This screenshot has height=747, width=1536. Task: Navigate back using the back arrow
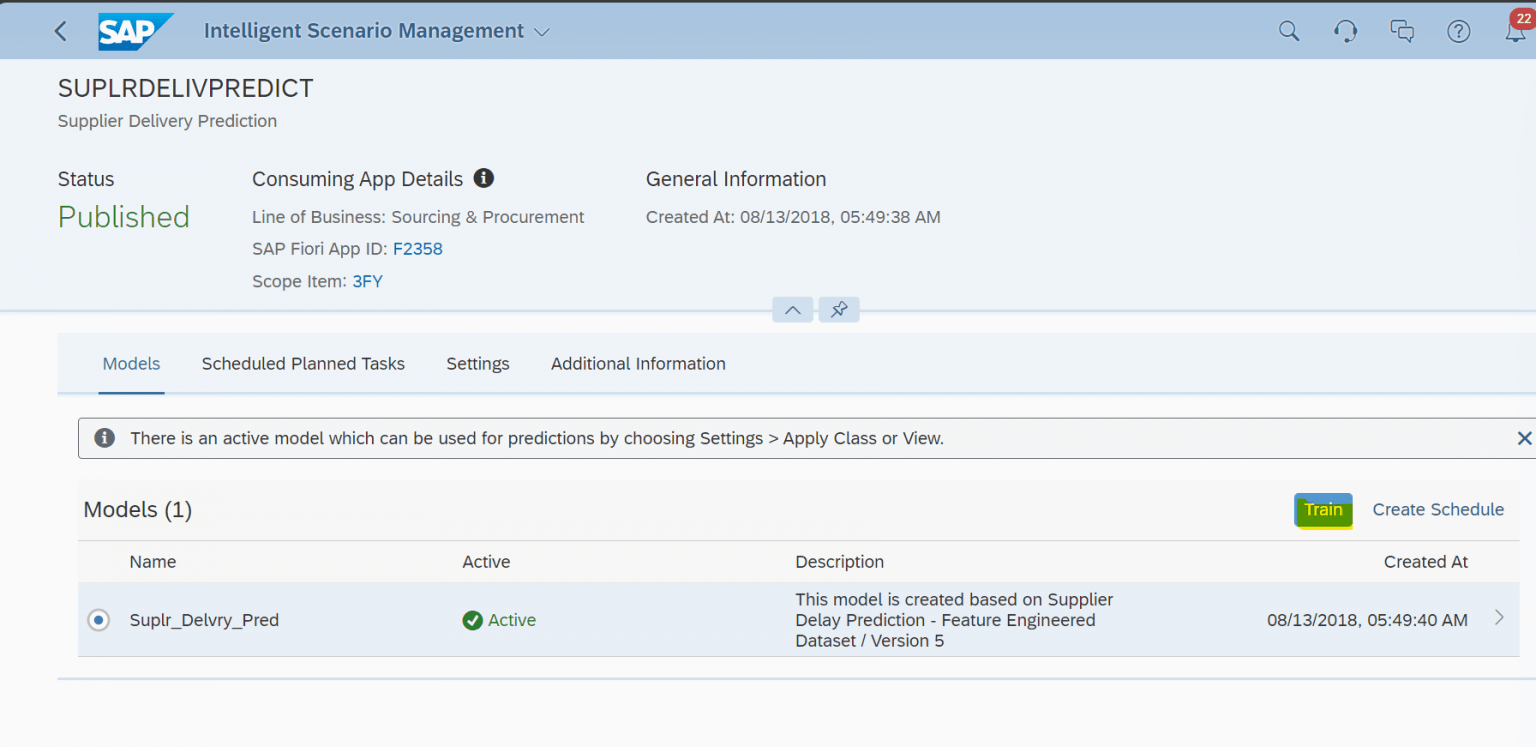point(60,31)
